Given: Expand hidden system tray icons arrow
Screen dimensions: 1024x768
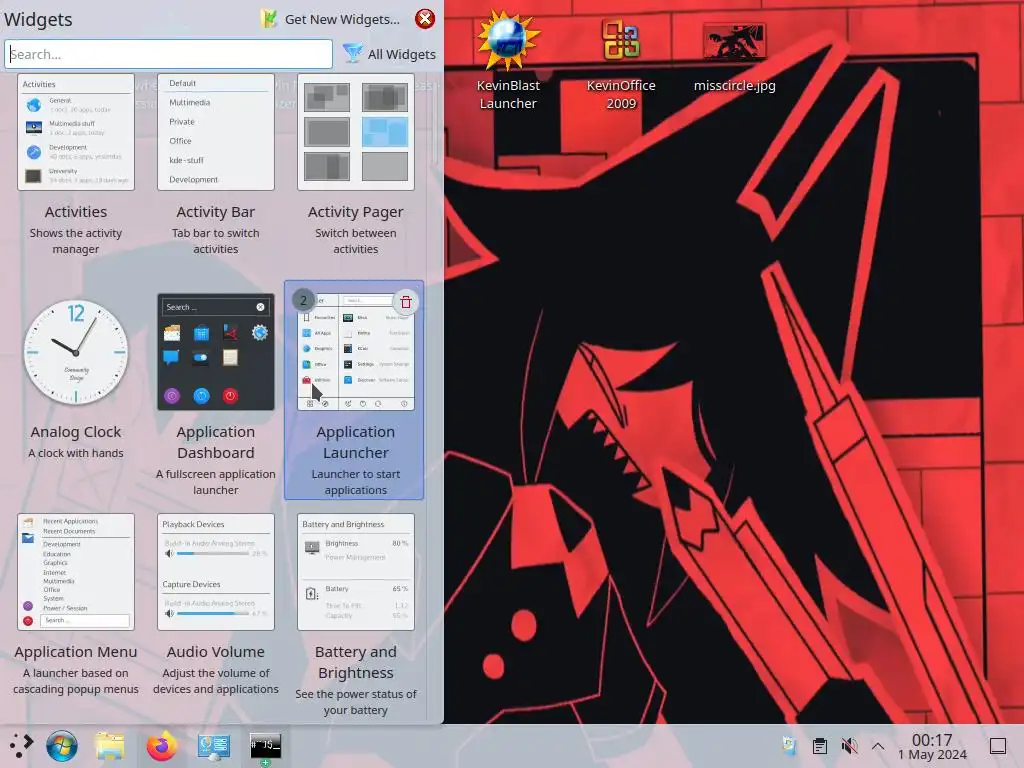Looking at the screenshot, I should 878,746.
